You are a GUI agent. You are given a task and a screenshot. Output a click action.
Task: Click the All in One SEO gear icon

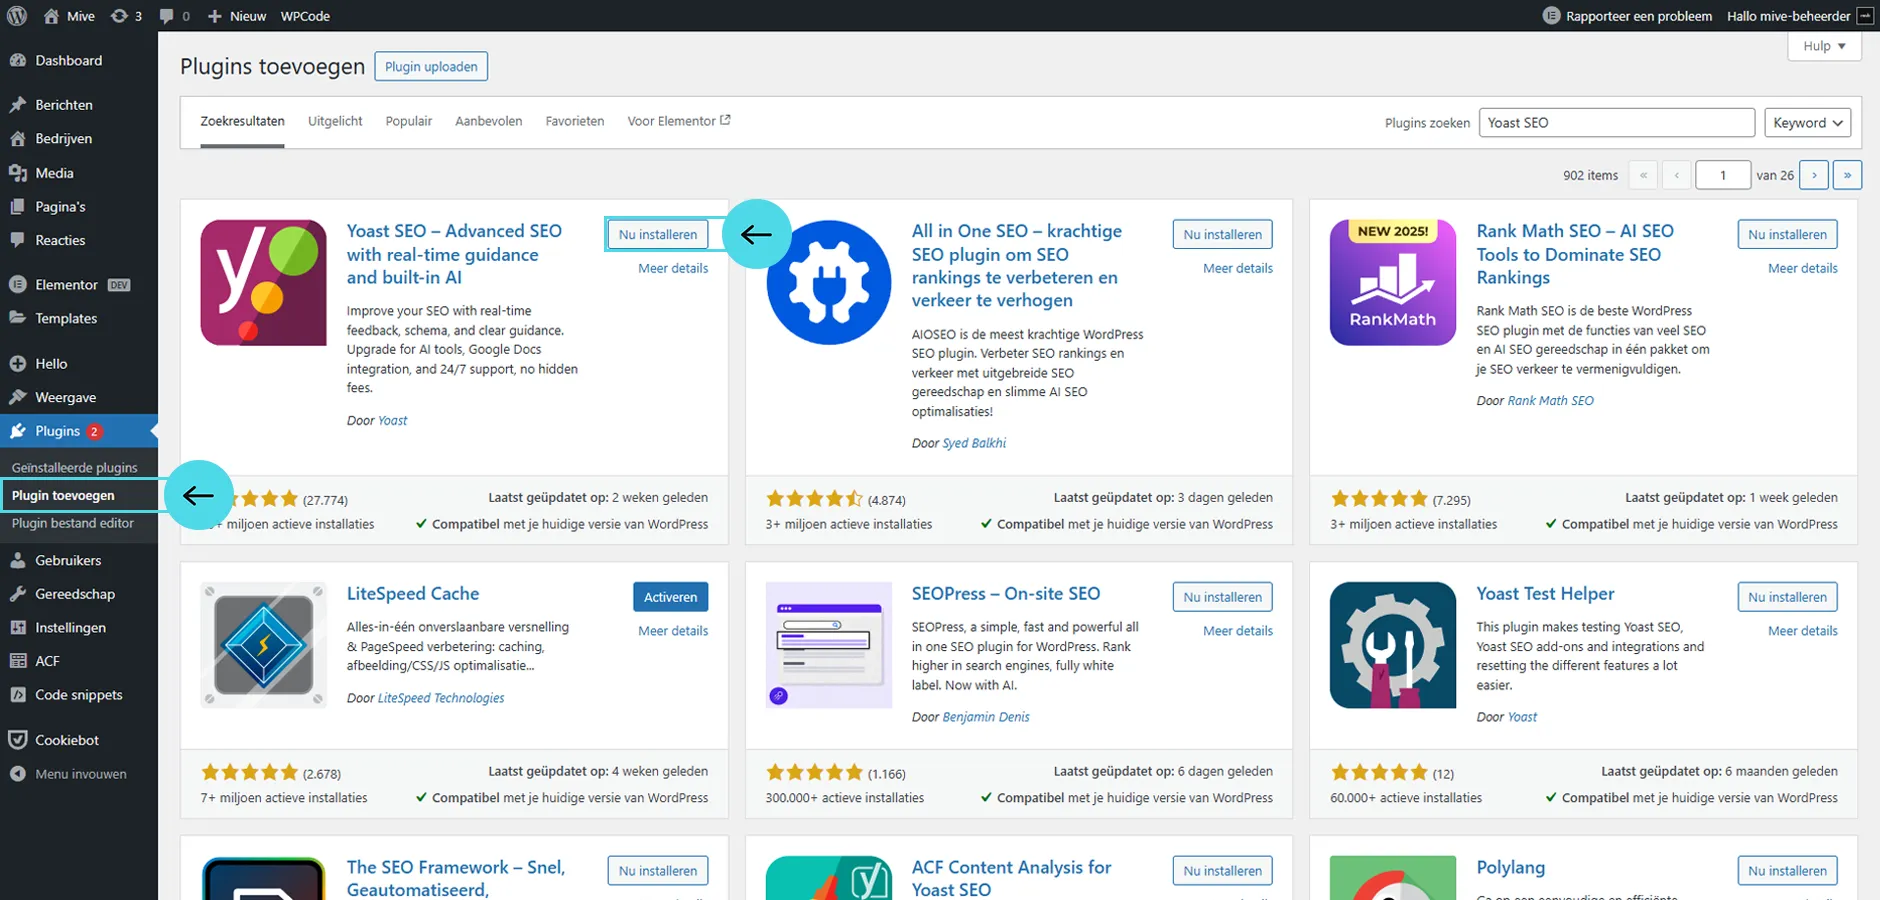[x=828, y=283]
